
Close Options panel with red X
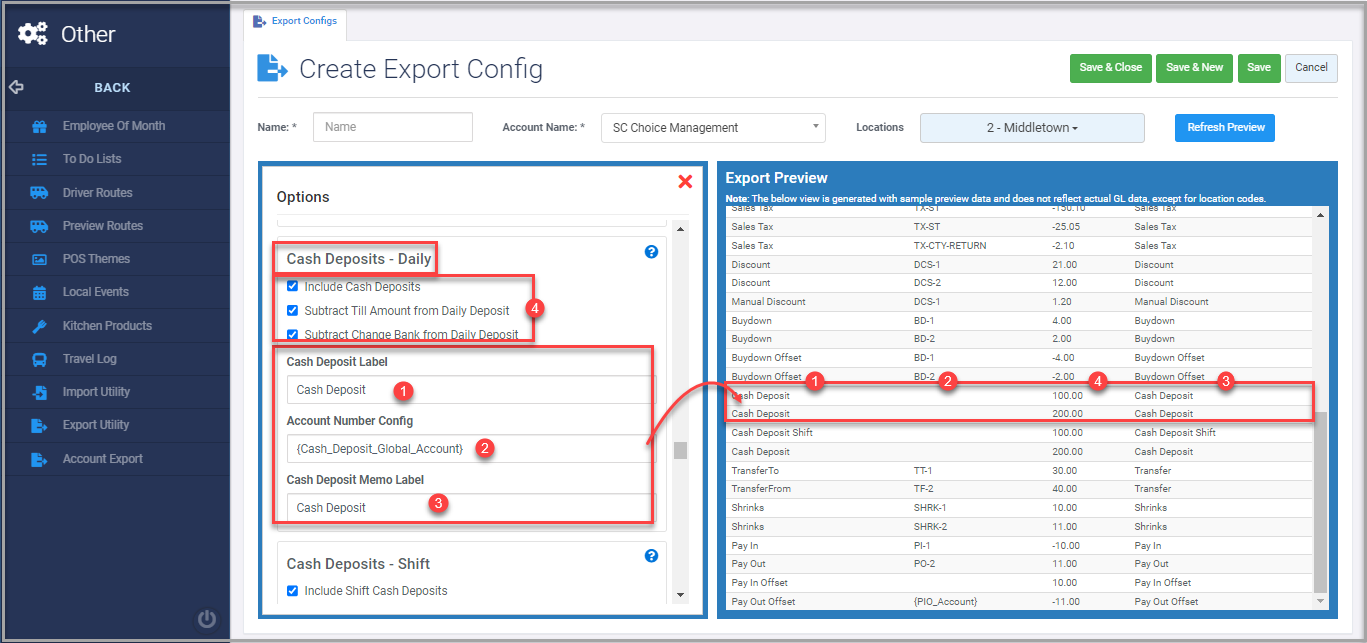pos(685,181)
